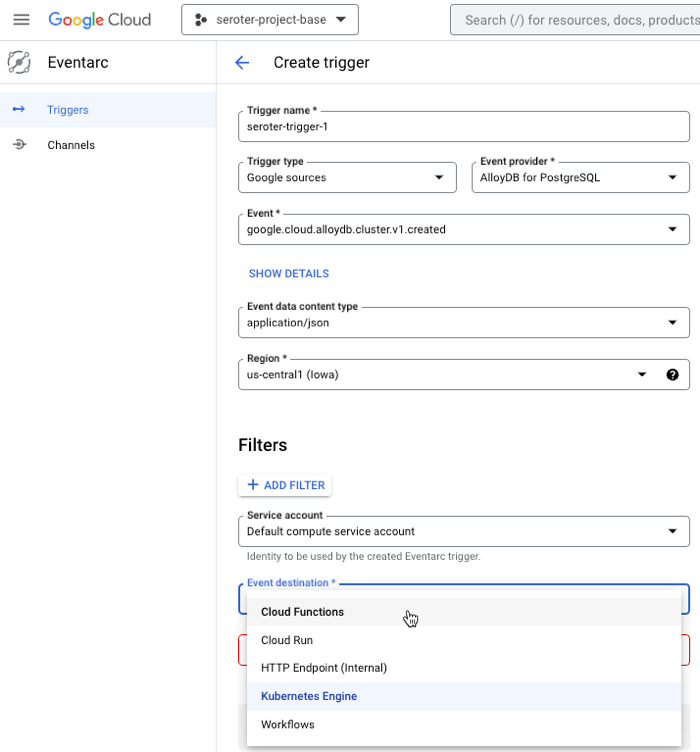Click the Eventarc title text
The image size is (700, 752).
78,62
